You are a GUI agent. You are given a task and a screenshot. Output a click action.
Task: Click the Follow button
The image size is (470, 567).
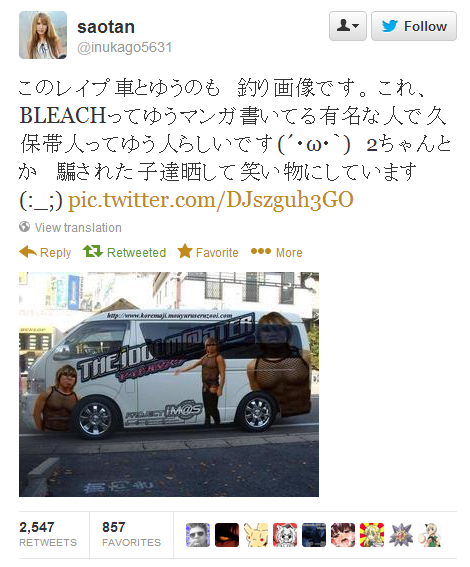click(414, 26)
